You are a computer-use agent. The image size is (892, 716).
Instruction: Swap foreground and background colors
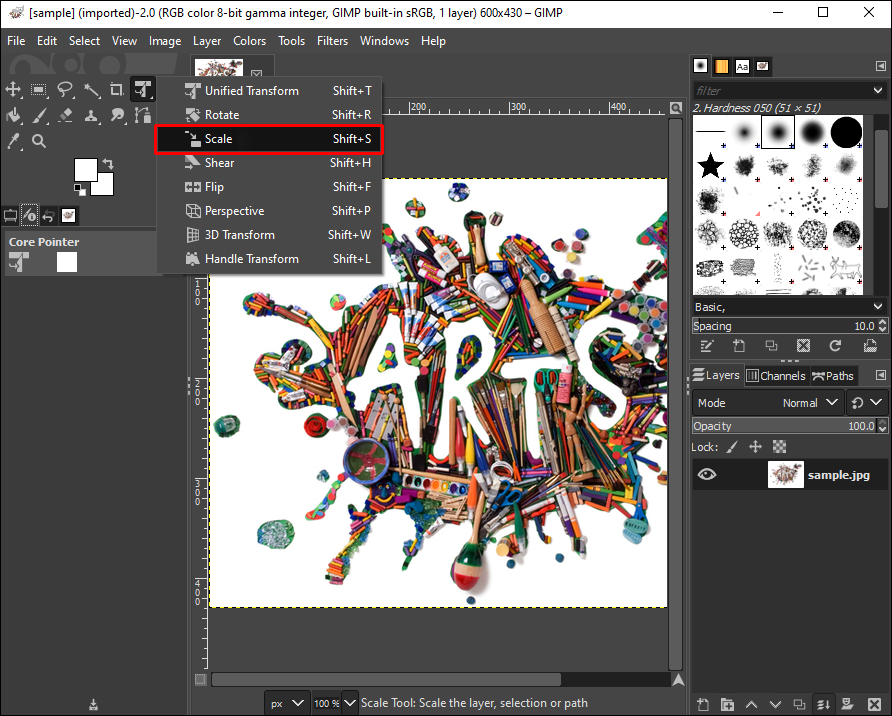107,163
